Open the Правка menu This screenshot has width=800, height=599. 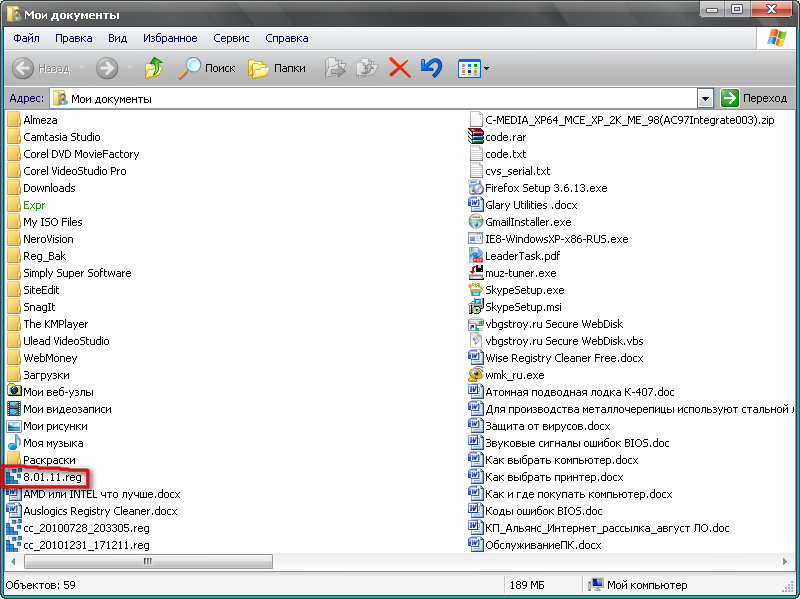73,38
